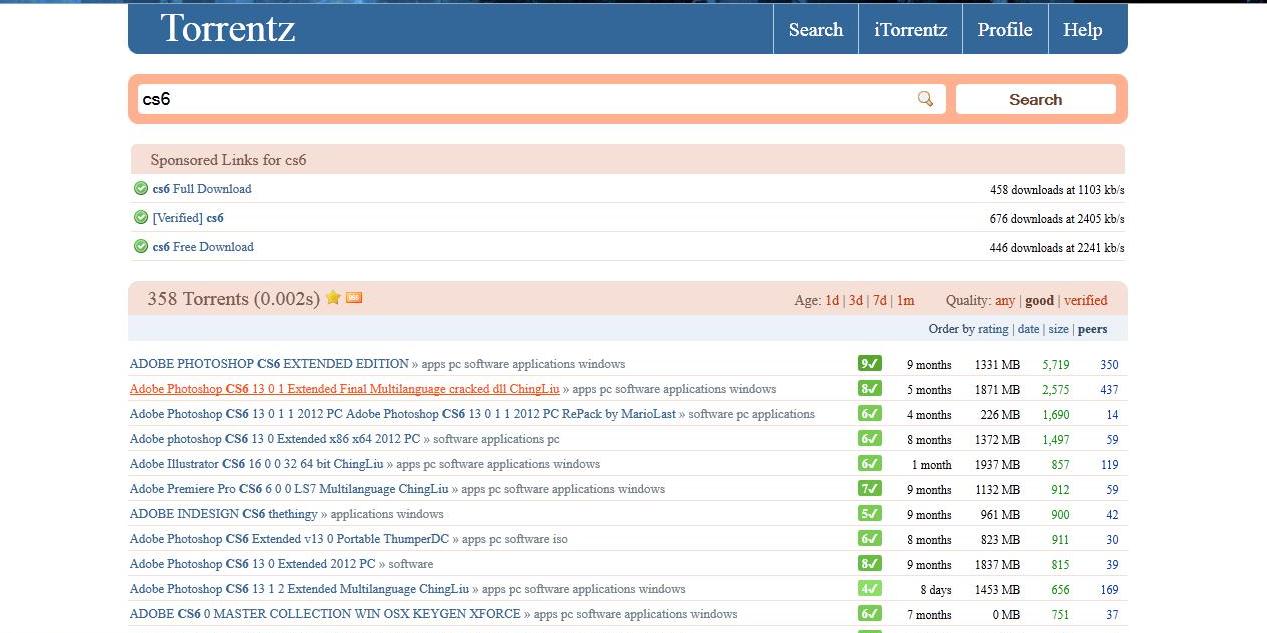Click the 9 rating badge for PHOTOSHOP EXTENDED EDITION
The height and width of the screenshot is (633, 1267).
click(869, 364)
